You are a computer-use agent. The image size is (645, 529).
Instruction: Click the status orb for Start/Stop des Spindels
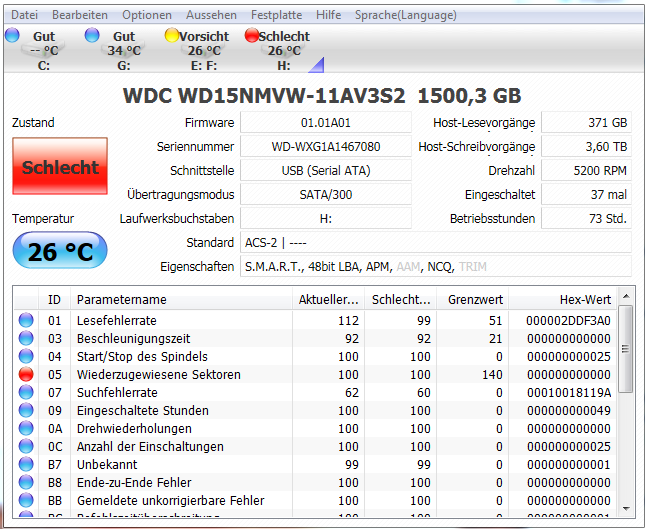pyautogui.click(x=26, y=356)
